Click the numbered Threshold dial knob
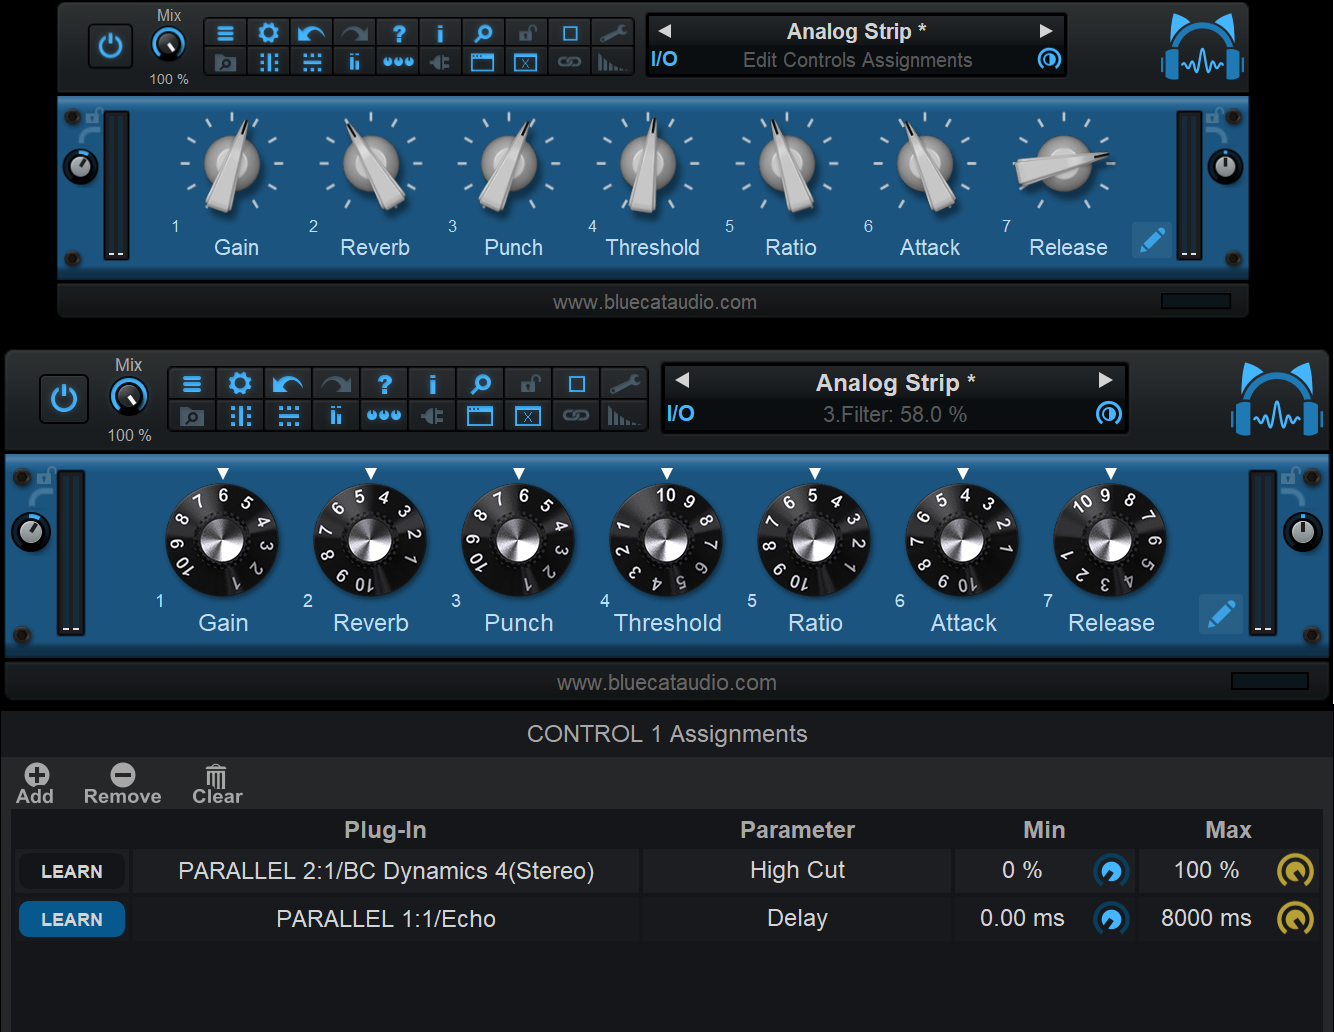This screenshot has width=1334, height=1032. (x=666, y=541)
